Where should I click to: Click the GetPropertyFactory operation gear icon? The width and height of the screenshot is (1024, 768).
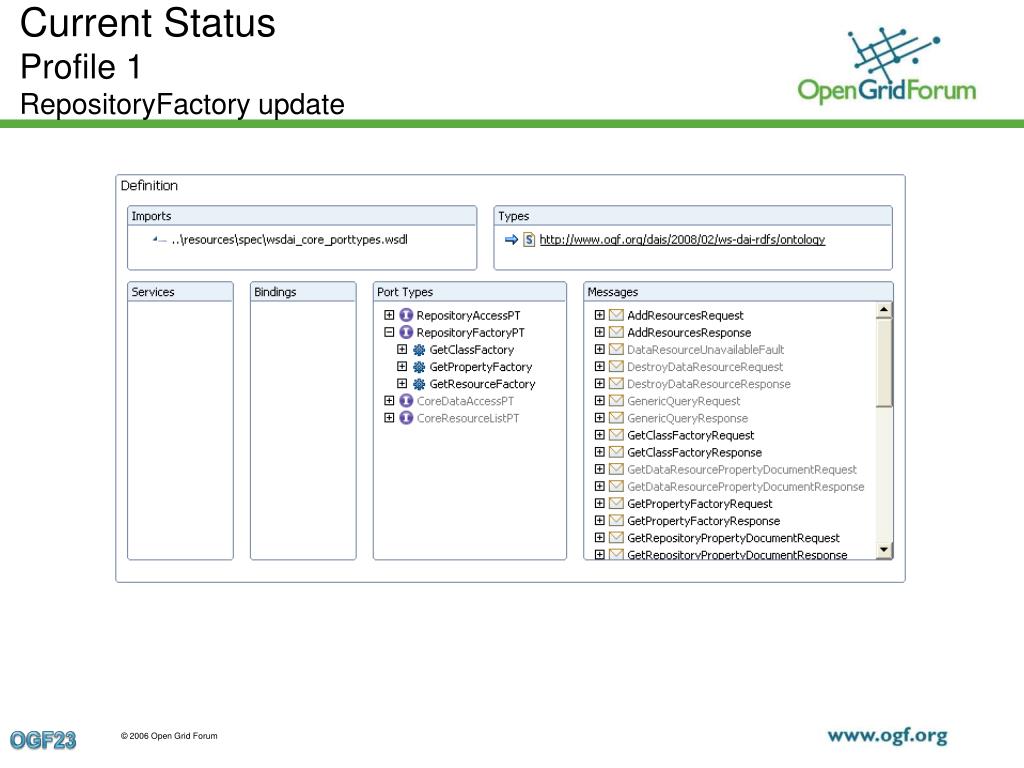pyautogui.click(x=419, y=367)
